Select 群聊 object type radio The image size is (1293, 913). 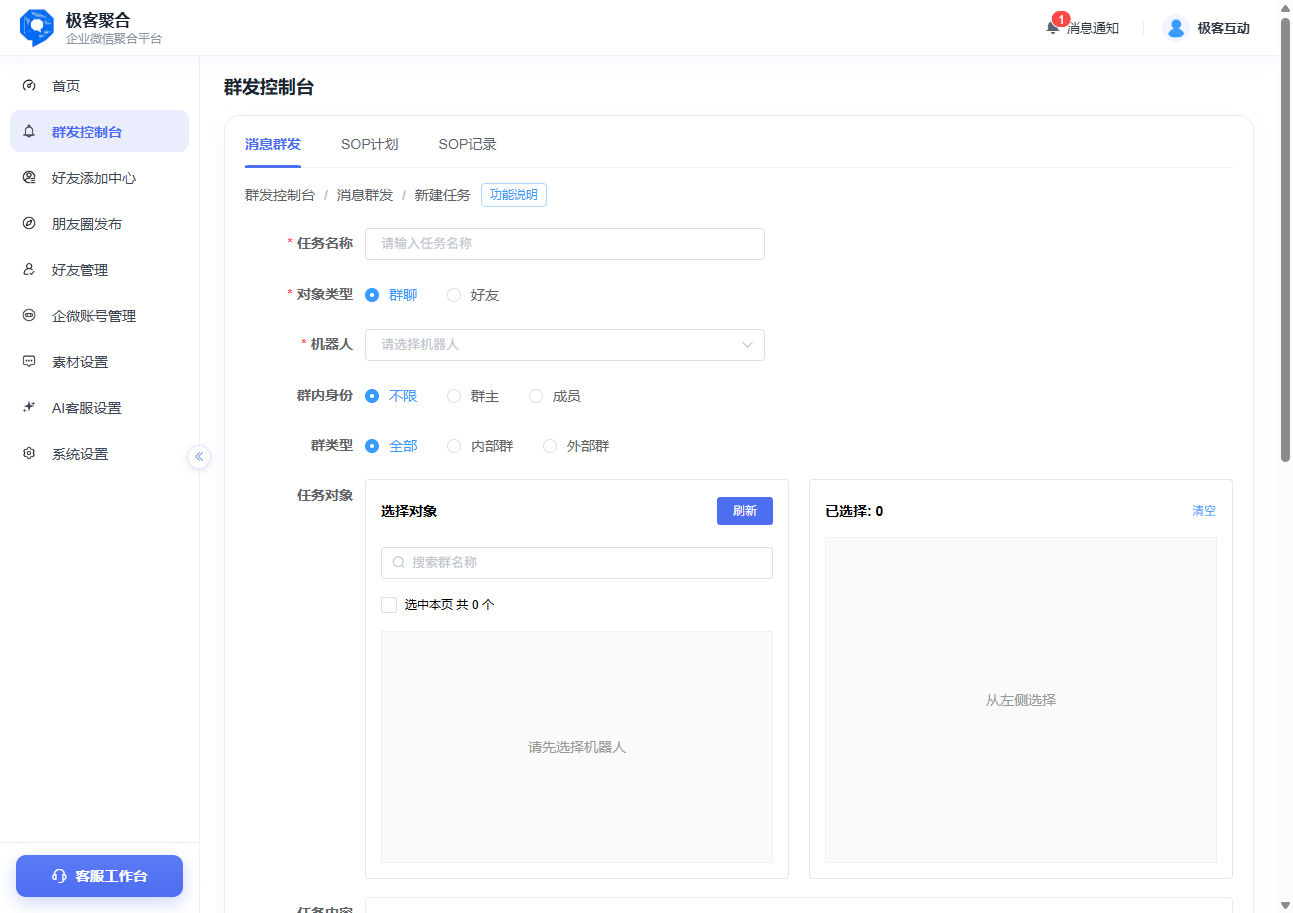click(x=372, y=295)
